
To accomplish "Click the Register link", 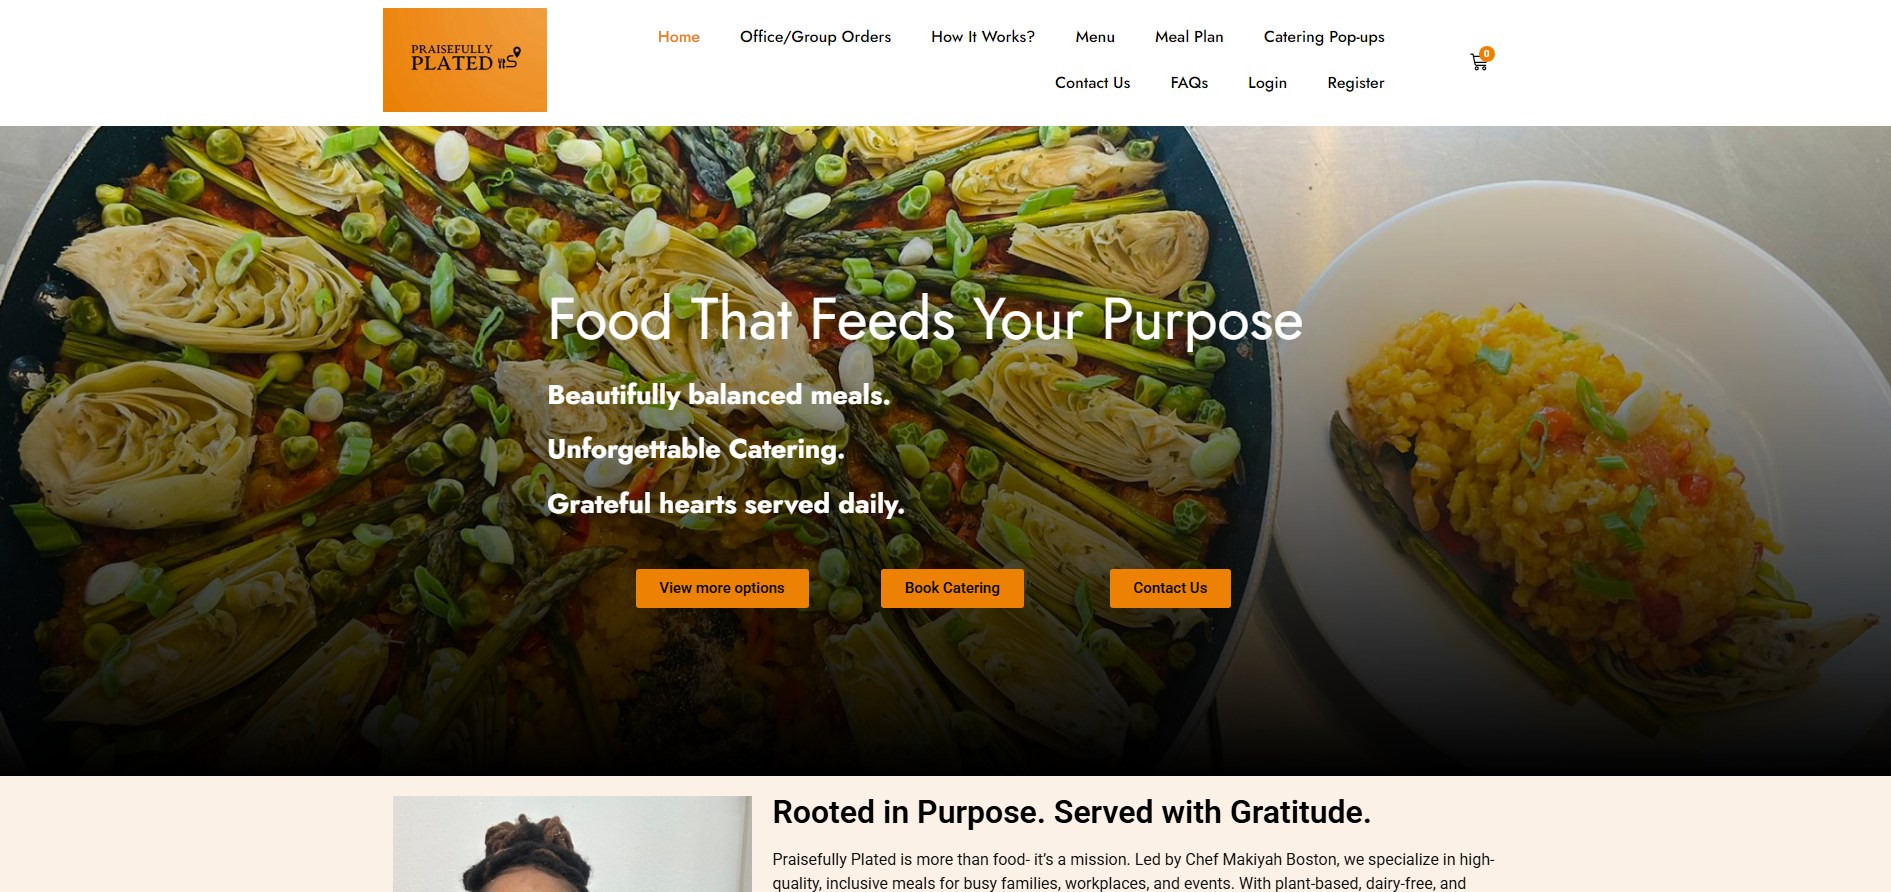I will point(1356,83).
